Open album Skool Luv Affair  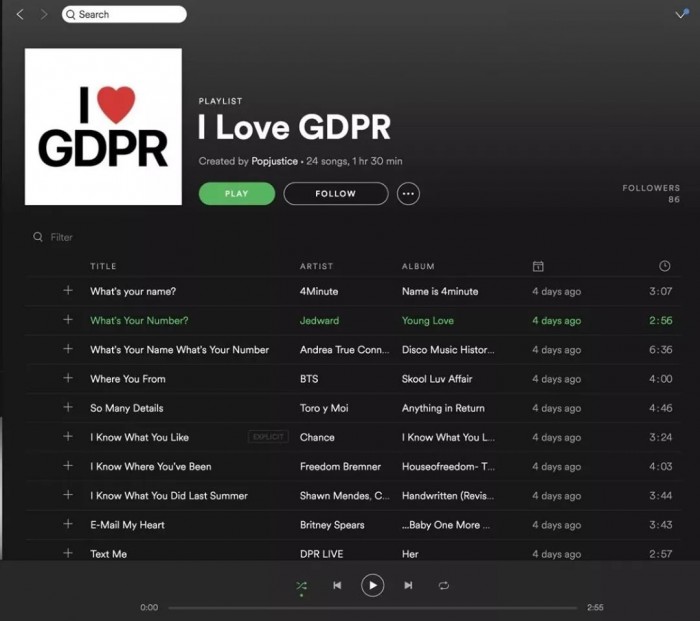[x=437, y=379]
